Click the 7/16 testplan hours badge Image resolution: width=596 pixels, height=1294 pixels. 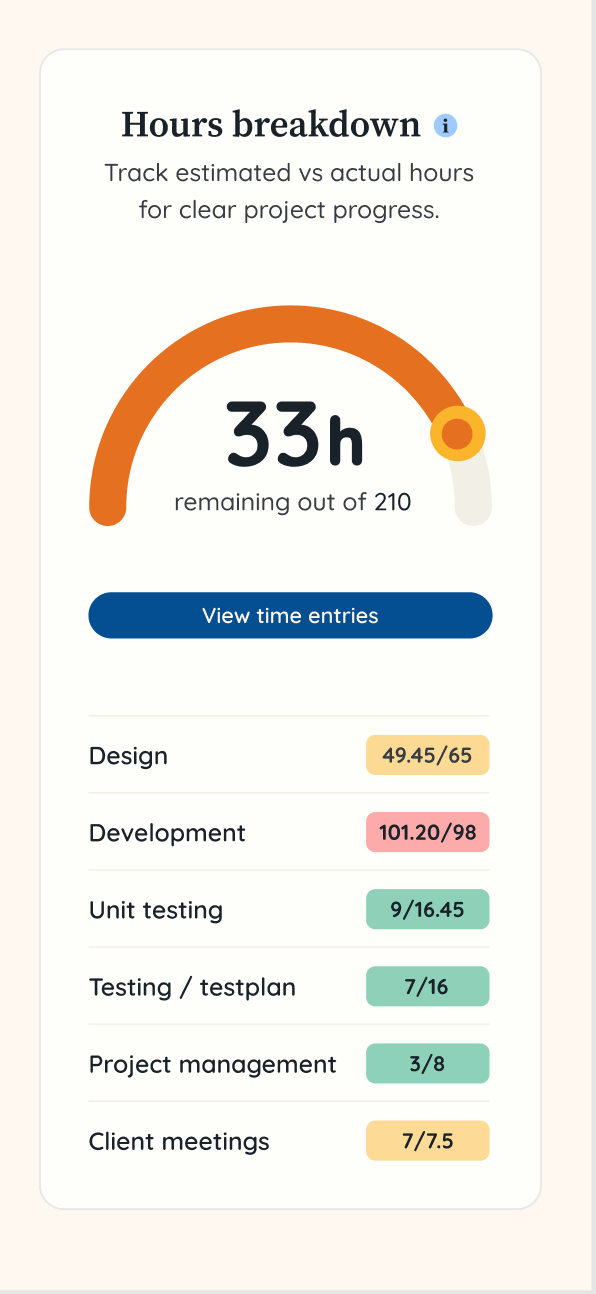[427, 986]
